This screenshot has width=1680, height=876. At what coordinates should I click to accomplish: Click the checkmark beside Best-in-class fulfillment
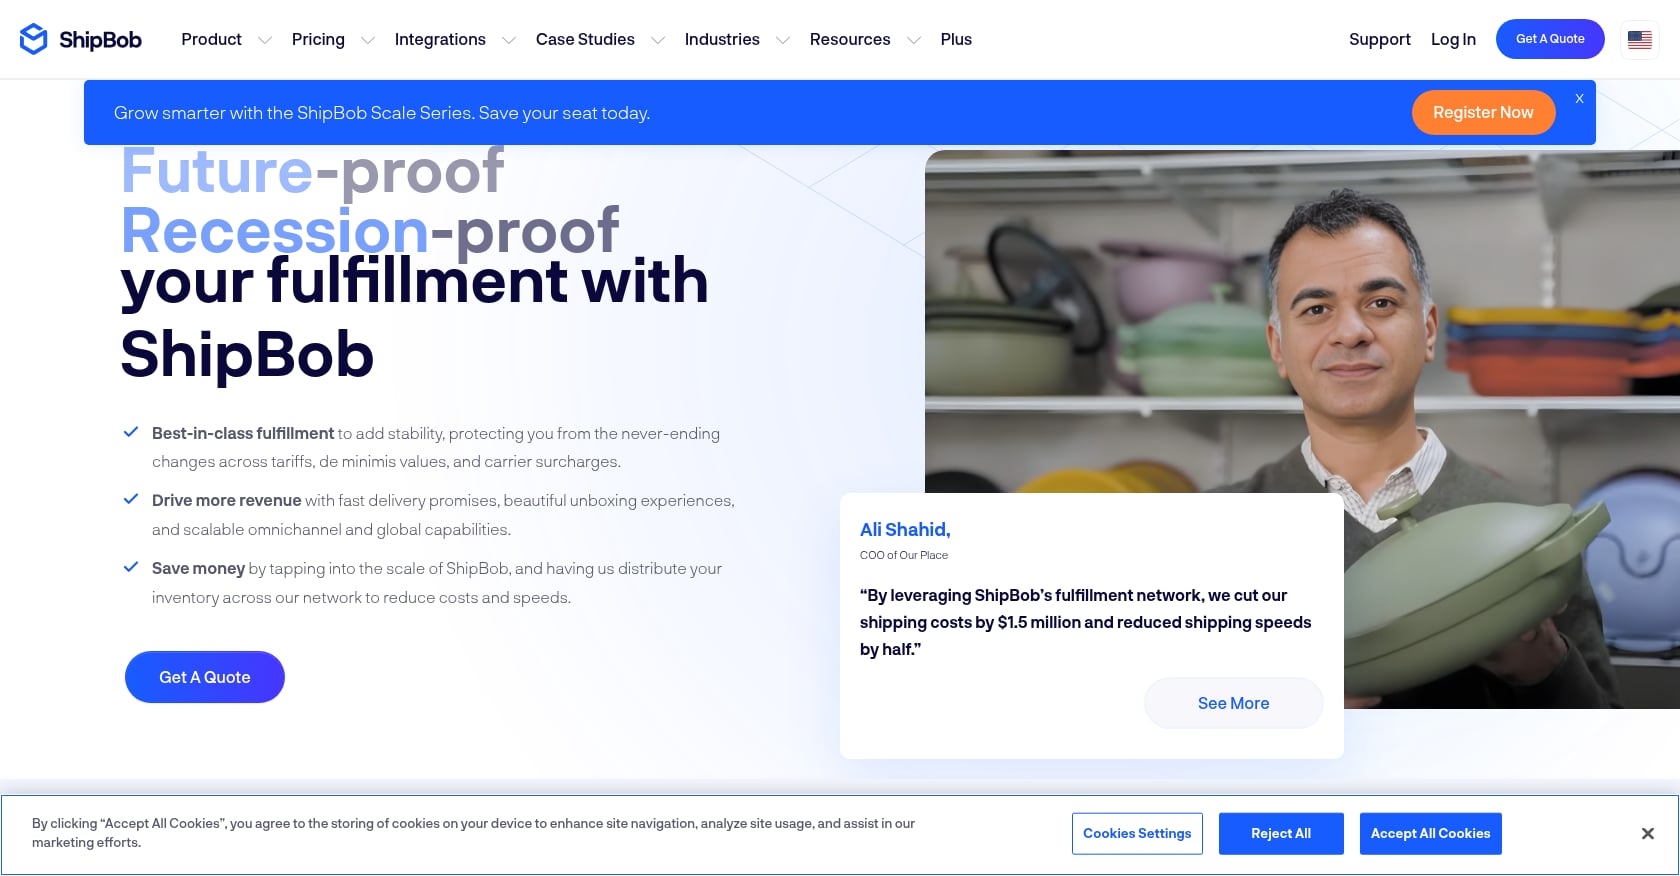(x=130, y=432)
